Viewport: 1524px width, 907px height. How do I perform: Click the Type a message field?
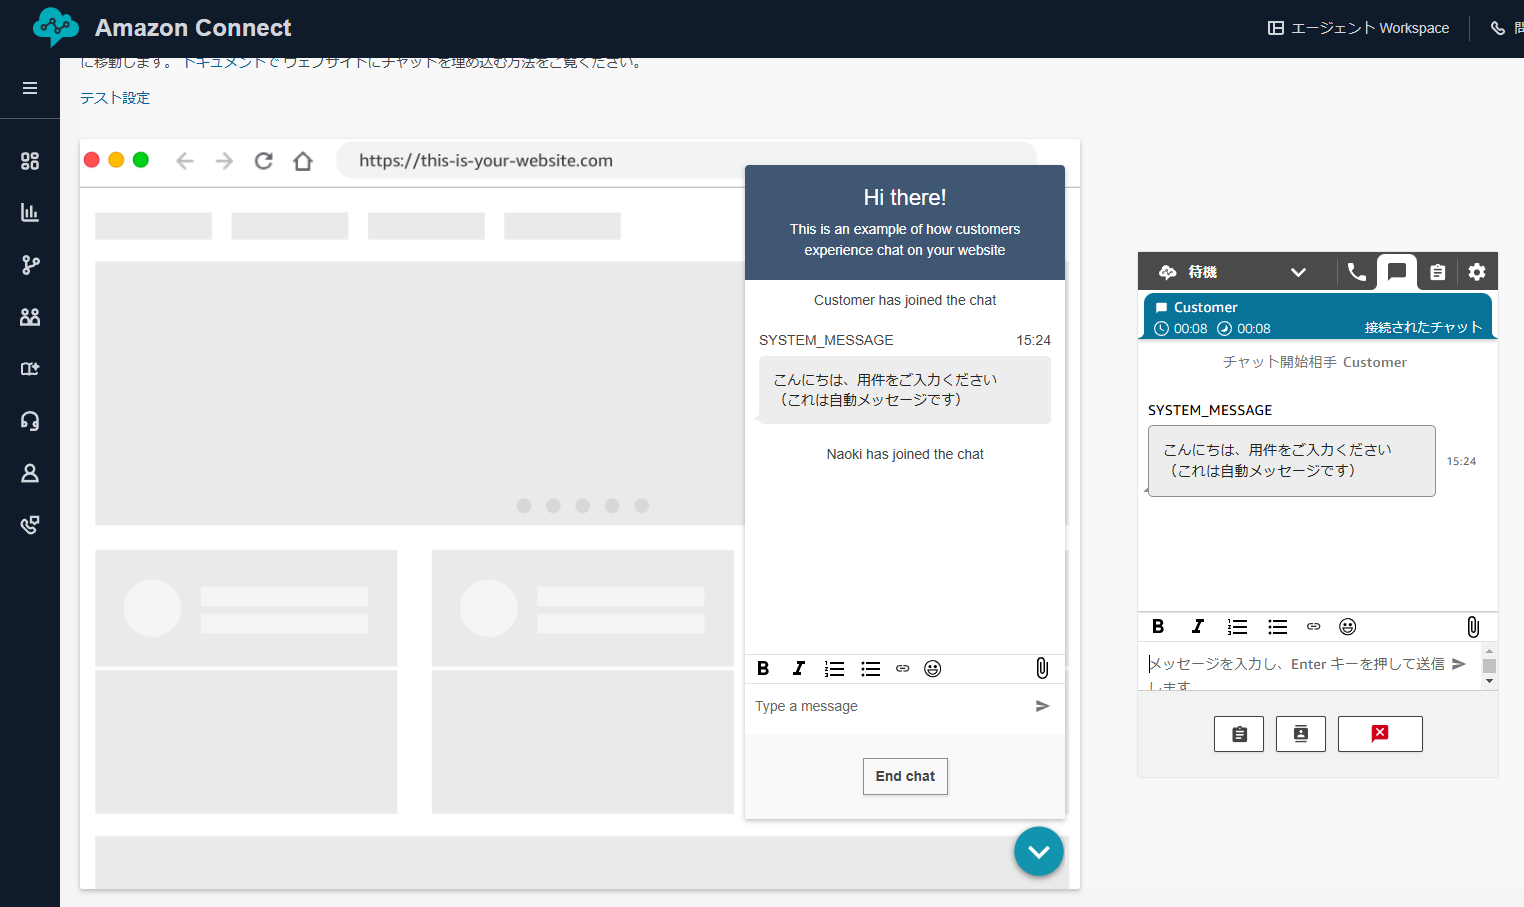click(890, 706)
